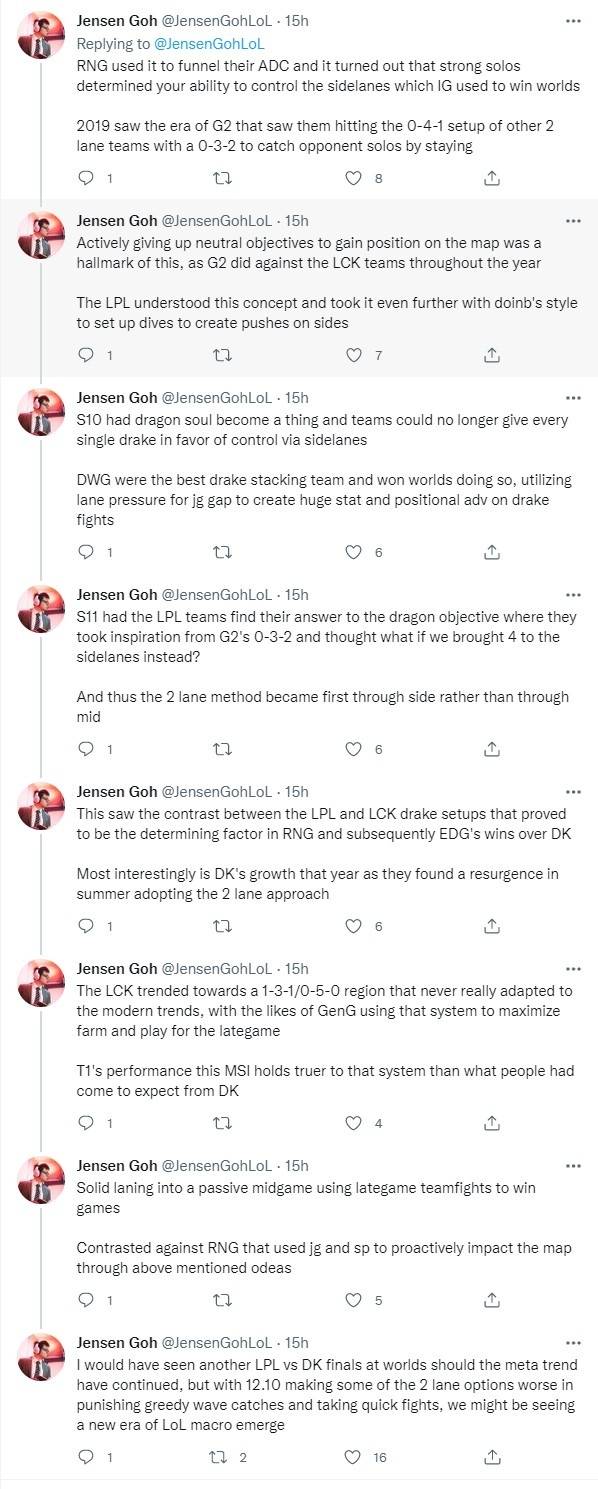The image size is (598, 1489).
Task: Like the final tweet with 16 likes
Action: click(x=352, y=1457)
